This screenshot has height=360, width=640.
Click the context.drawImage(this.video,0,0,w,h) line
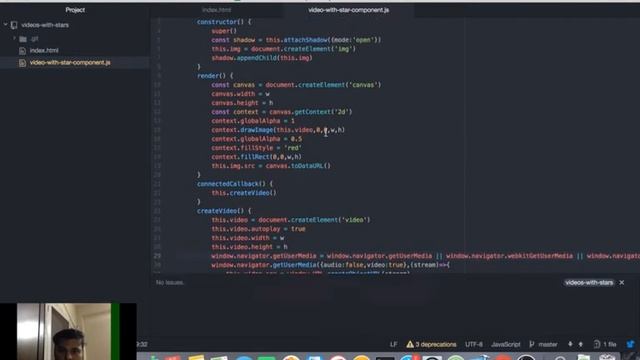278,130
